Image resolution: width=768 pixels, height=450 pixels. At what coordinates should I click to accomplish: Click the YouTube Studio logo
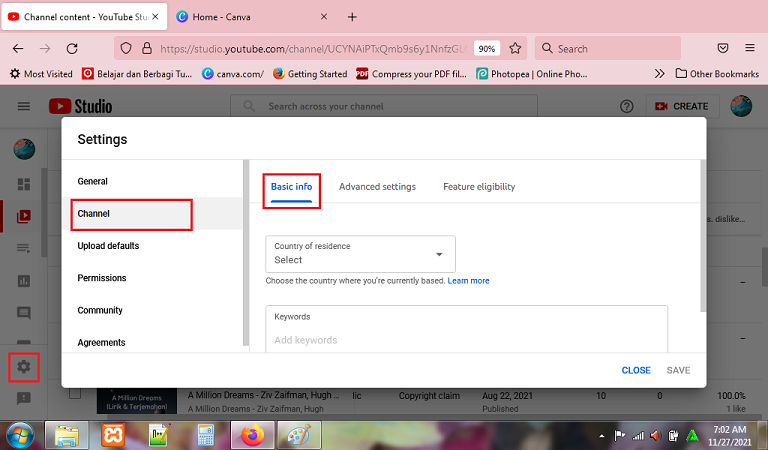pos(81,106)
